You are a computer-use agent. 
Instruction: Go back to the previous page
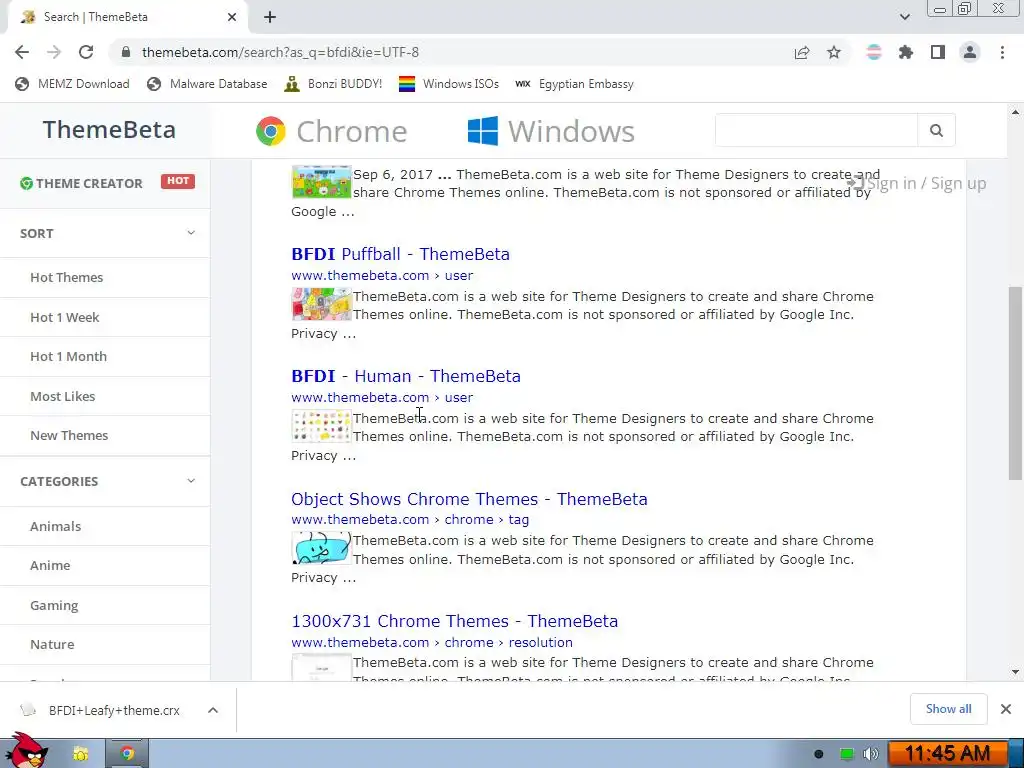click(22, 52)
